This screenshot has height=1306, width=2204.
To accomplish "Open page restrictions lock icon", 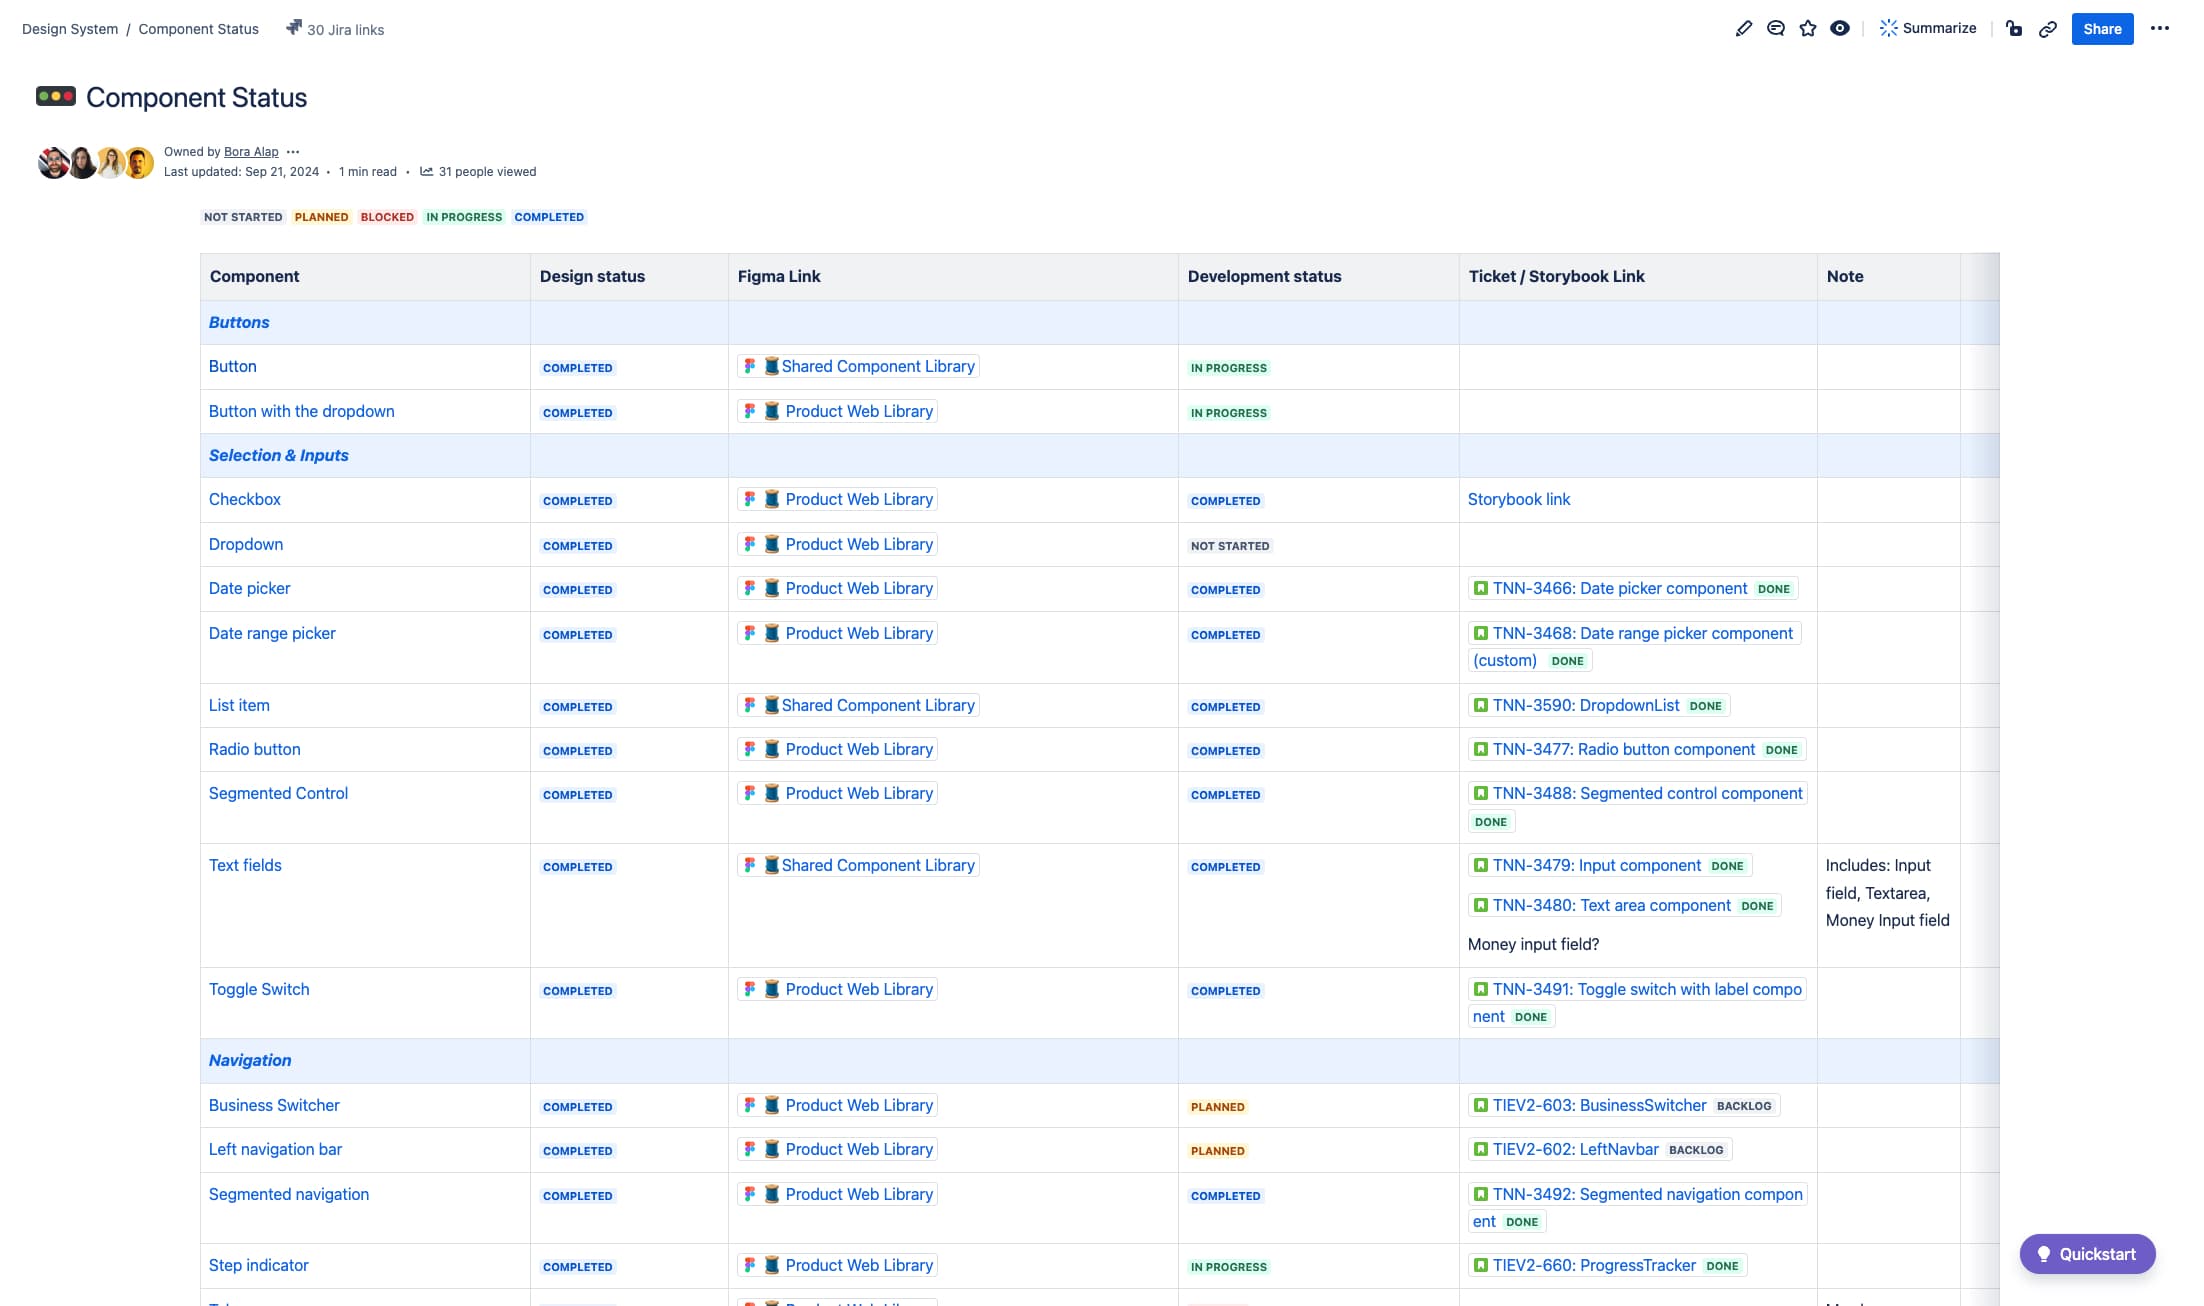I will tap(2014, 29).
